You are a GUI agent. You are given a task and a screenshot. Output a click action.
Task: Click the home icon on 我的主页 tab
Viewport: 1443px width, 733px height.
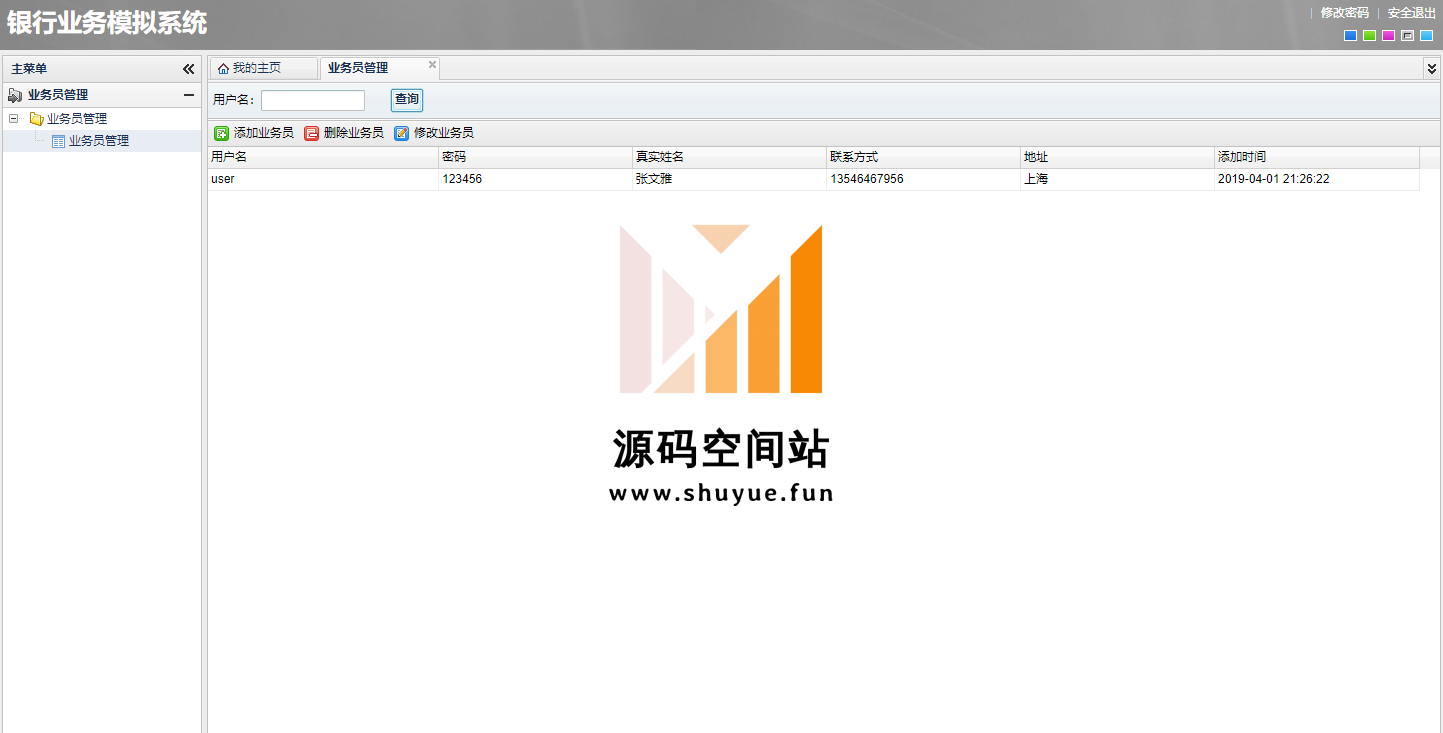point(223,69)
